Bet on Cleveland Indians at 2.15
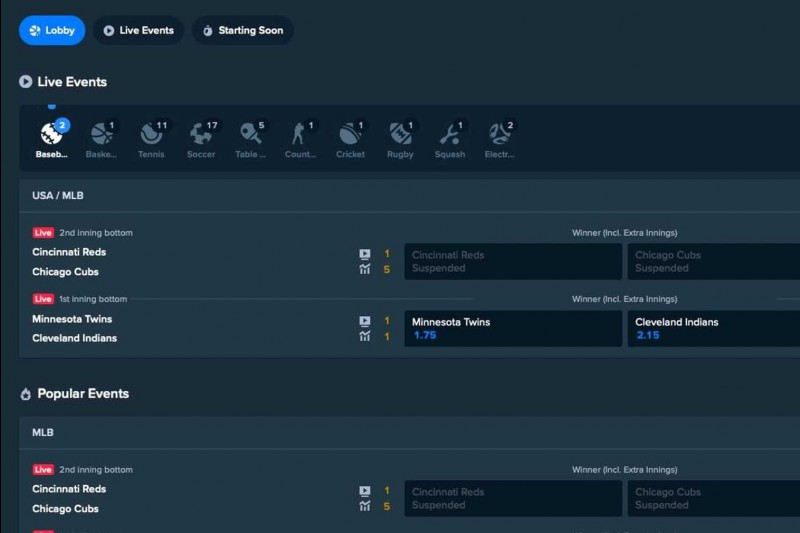Image resolution: width=800 pixels, height=533 pixels. (x=714, y=328)
